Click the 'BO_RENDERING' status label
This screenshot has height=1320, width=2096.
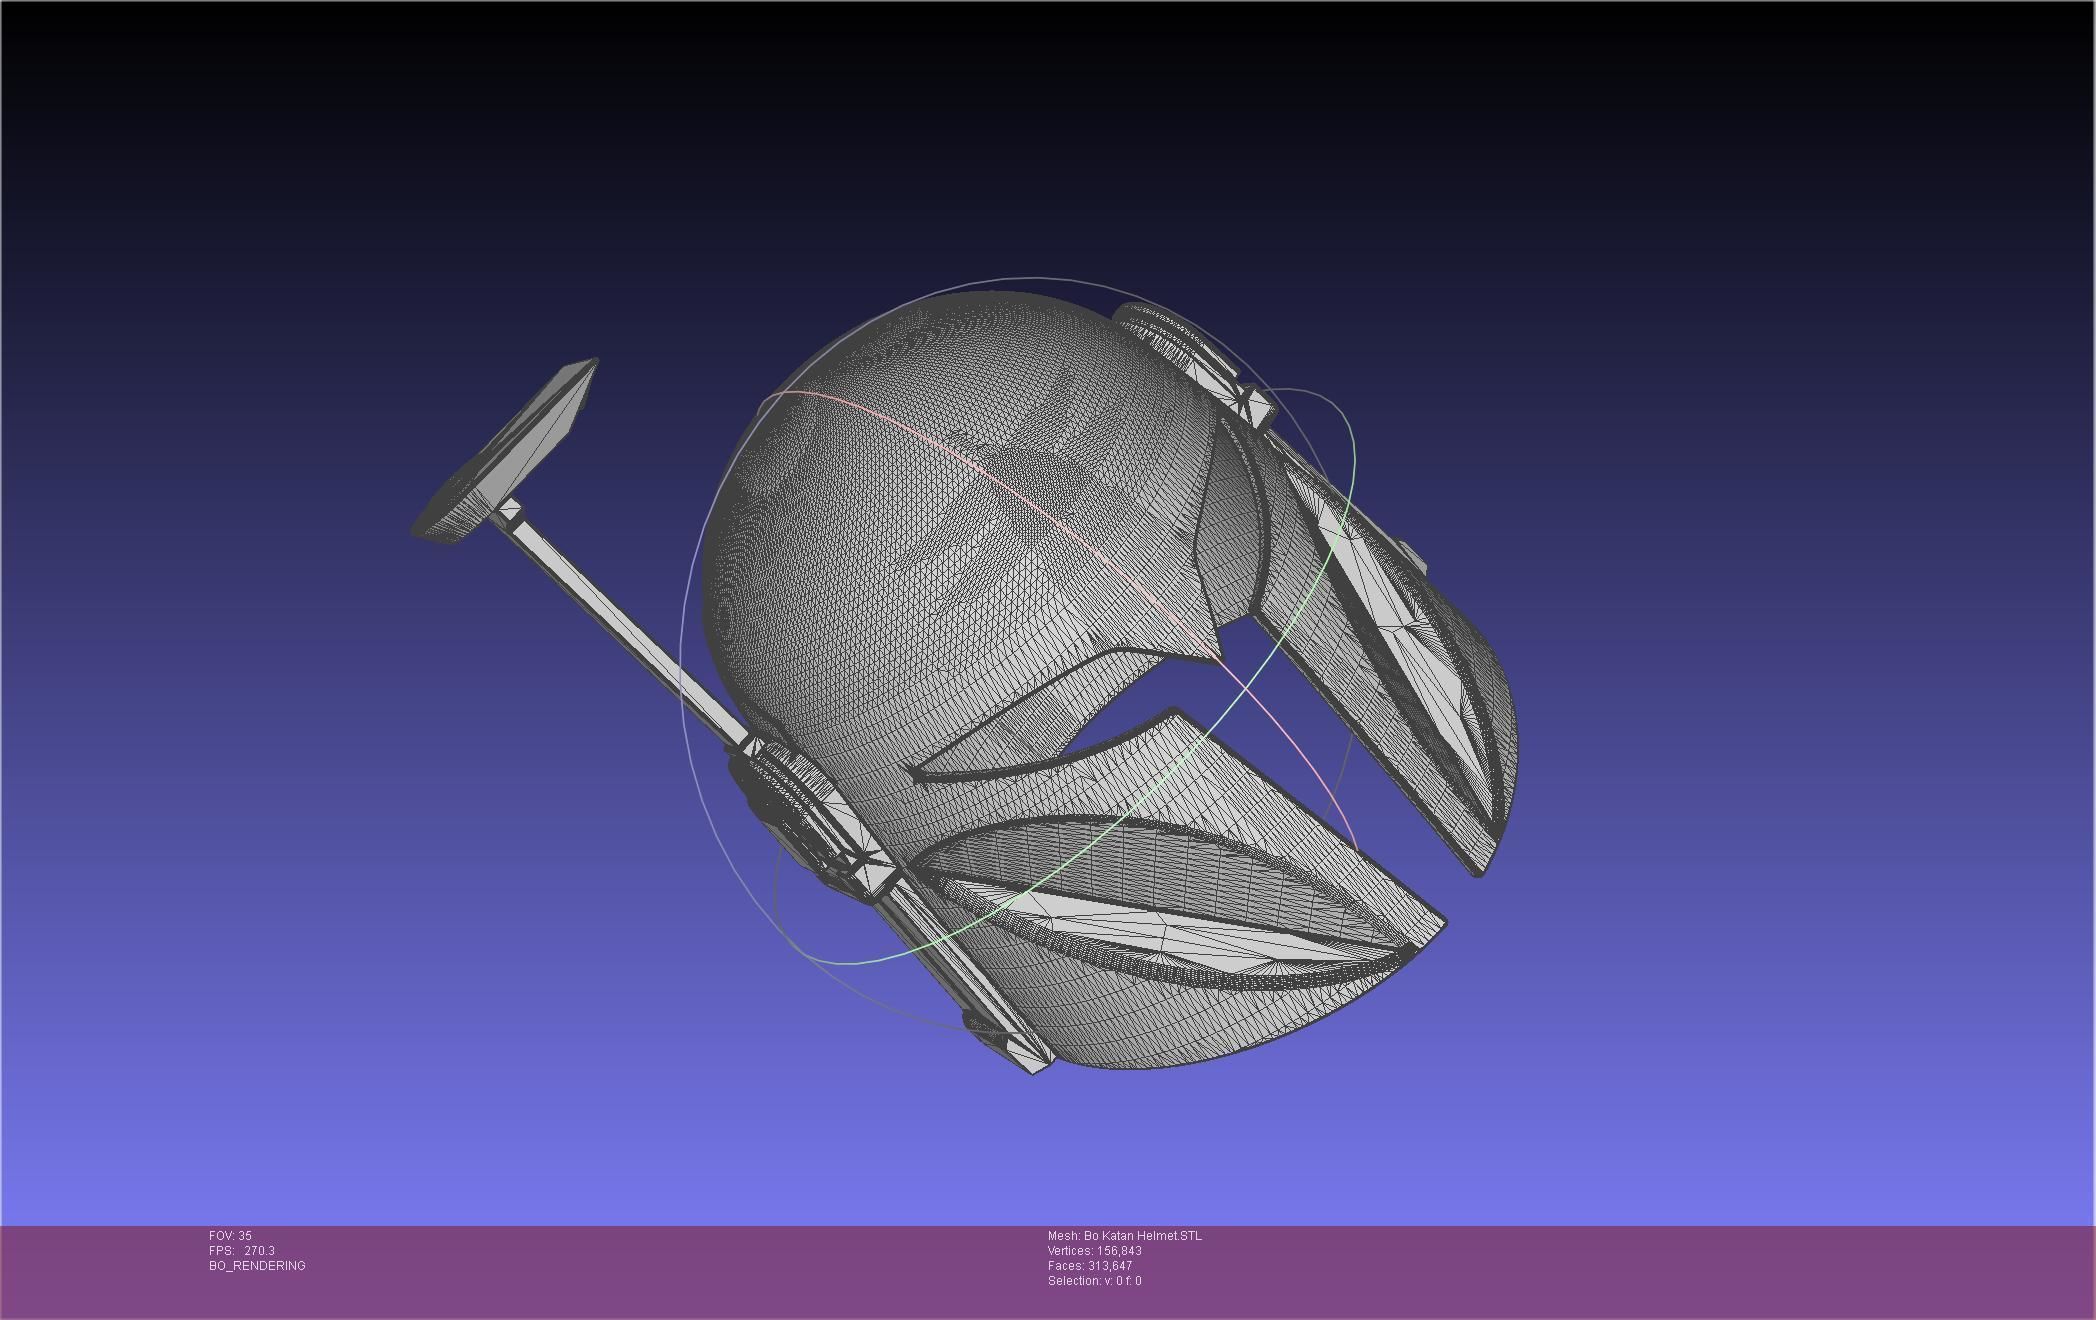(x=257, y=1266)
